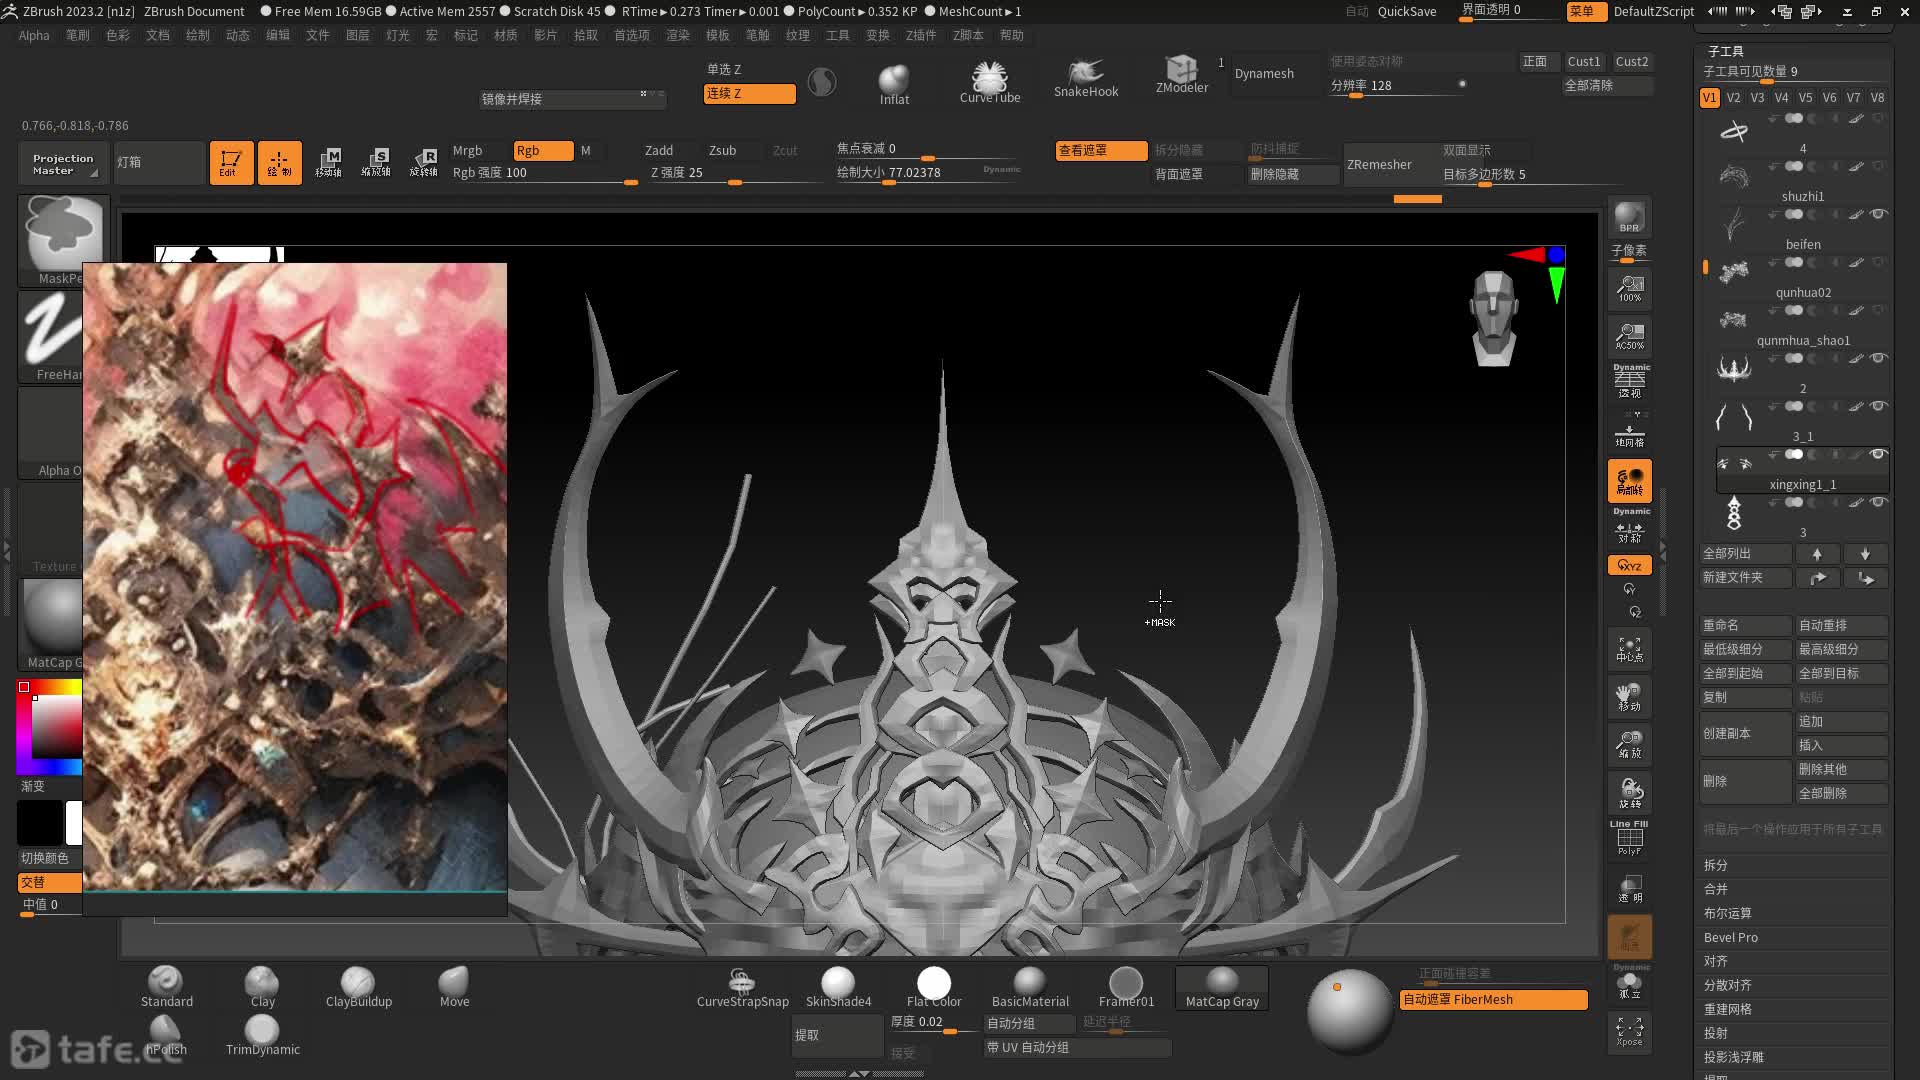Click the 全部列出 list all button
The height and width of the screenshot is (1080, 1920).
click(x=1745, y=554)
